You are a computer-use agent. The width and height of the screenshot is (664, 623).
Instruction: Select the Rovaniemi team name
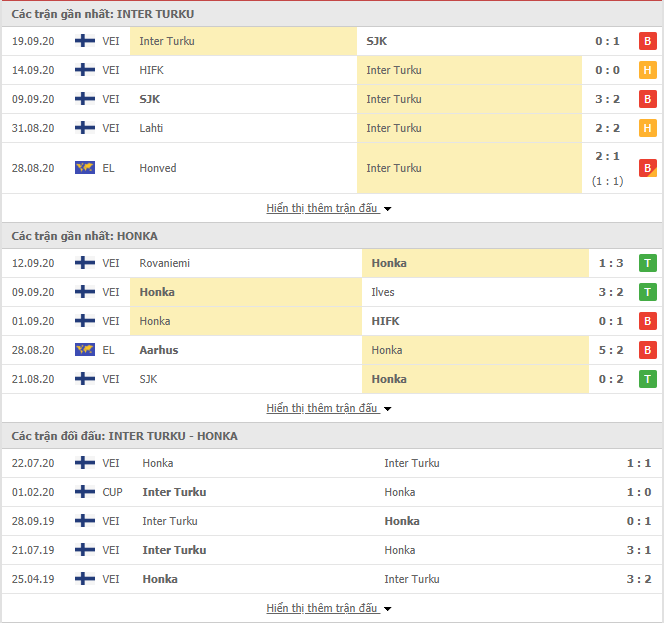point(164,263)
